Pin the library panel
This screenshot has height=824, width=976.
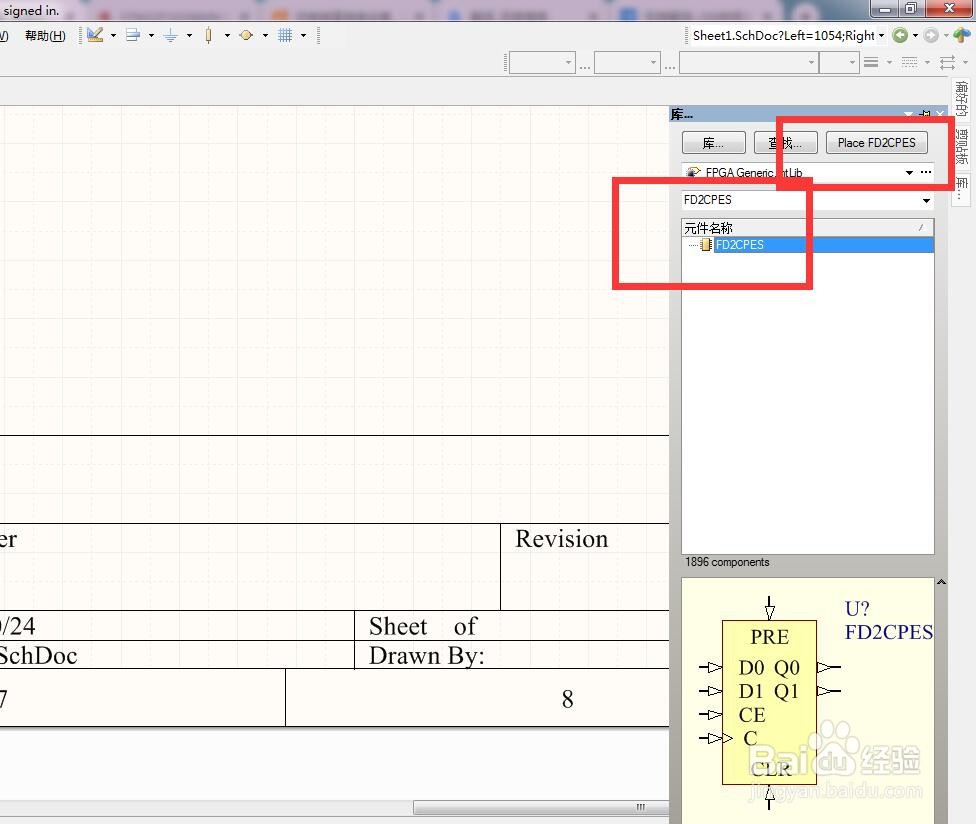[925, 114]
